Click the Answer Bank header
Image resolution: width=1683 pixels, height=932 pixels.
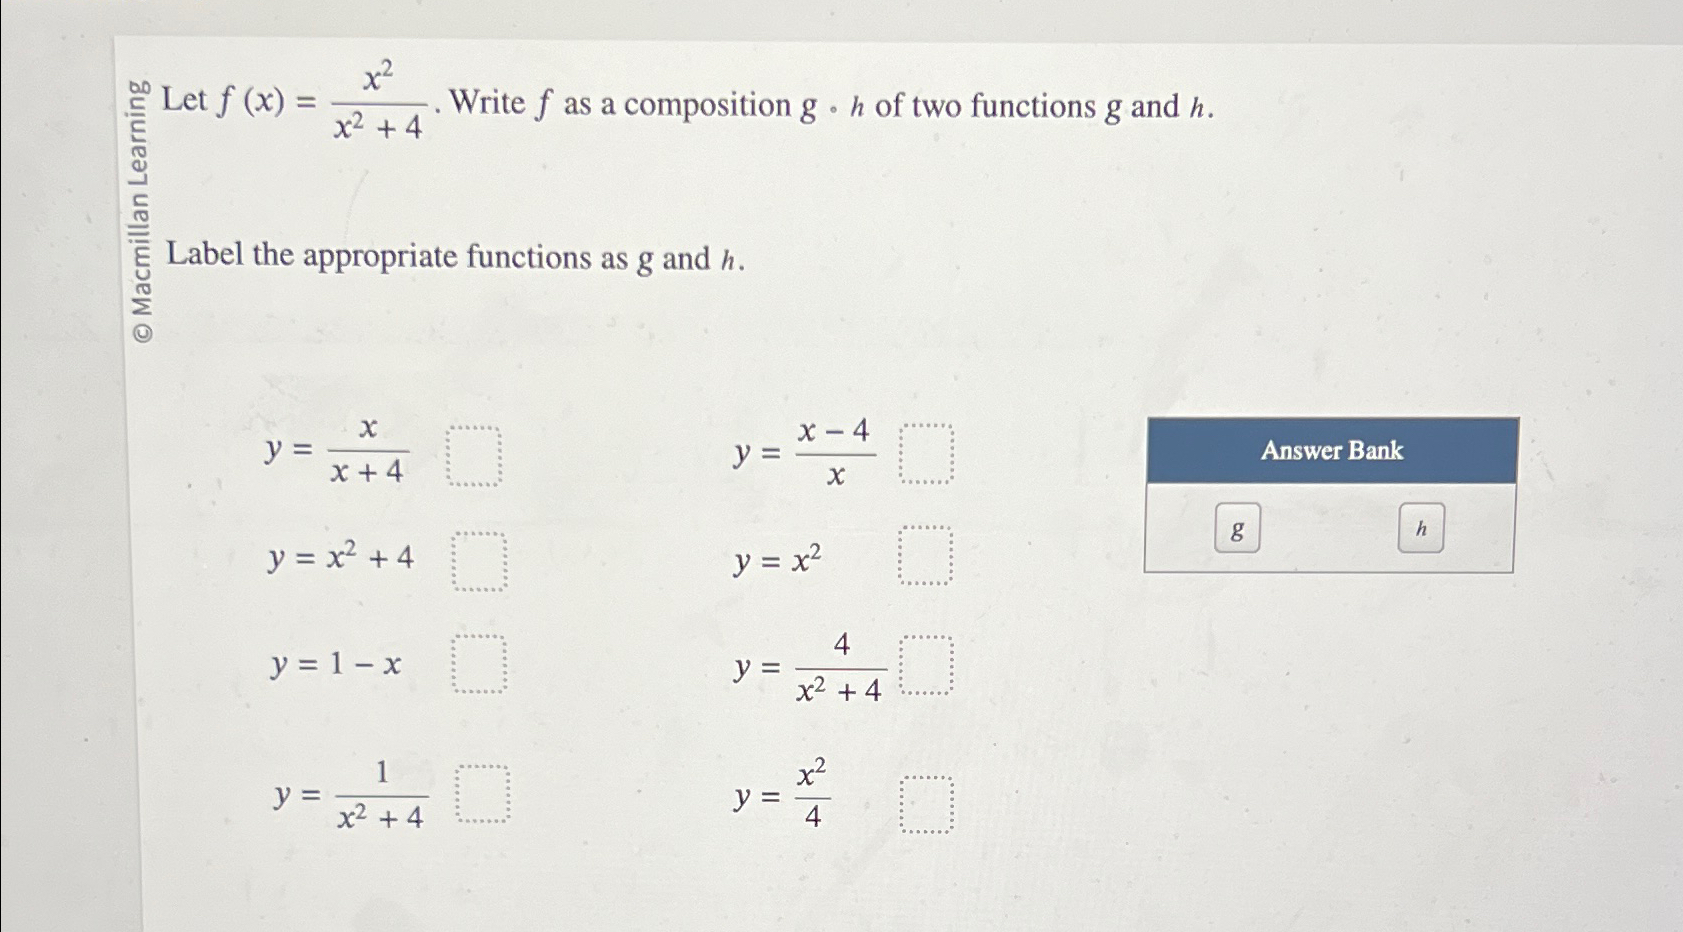tap(1332, 451)
